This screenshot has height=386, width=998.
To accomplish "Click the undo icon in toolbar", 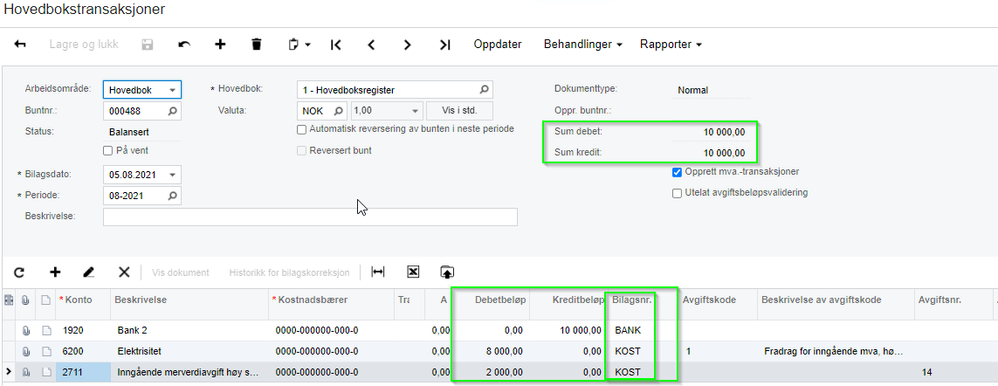I will 184,45.
